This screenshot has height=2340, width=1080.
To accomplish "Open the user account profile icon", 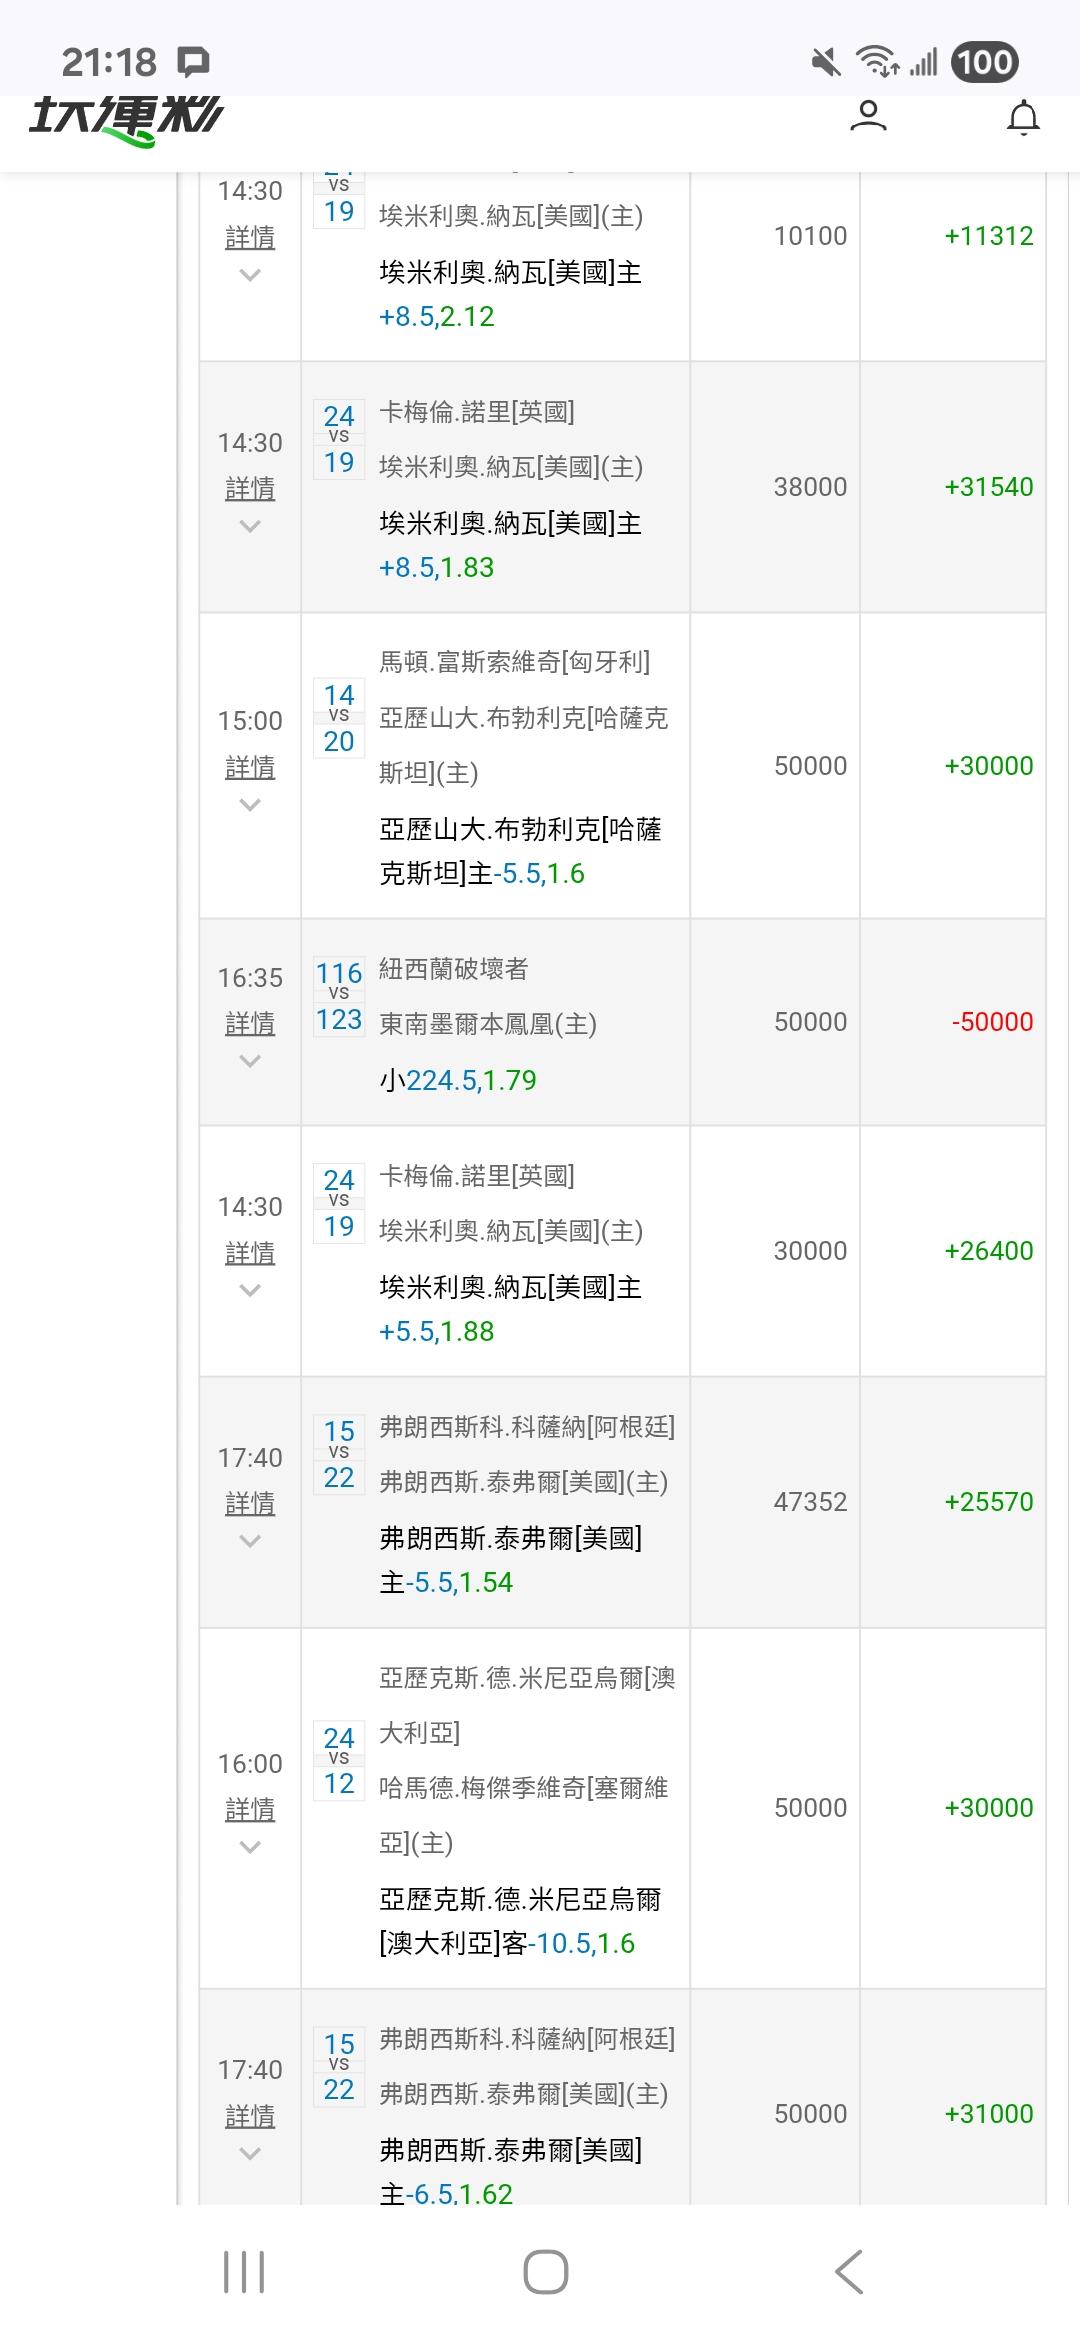I will (867, 117).
